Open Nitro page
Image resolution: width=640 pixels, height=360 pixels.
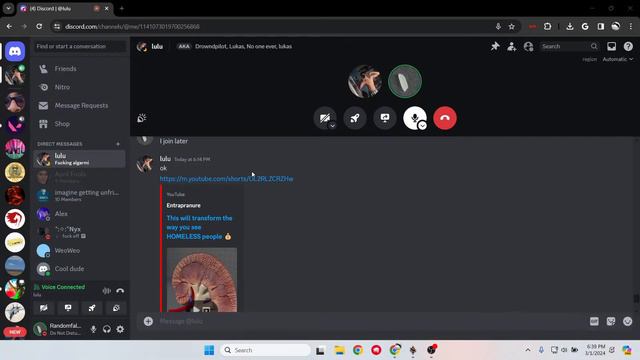pos(79,87)
